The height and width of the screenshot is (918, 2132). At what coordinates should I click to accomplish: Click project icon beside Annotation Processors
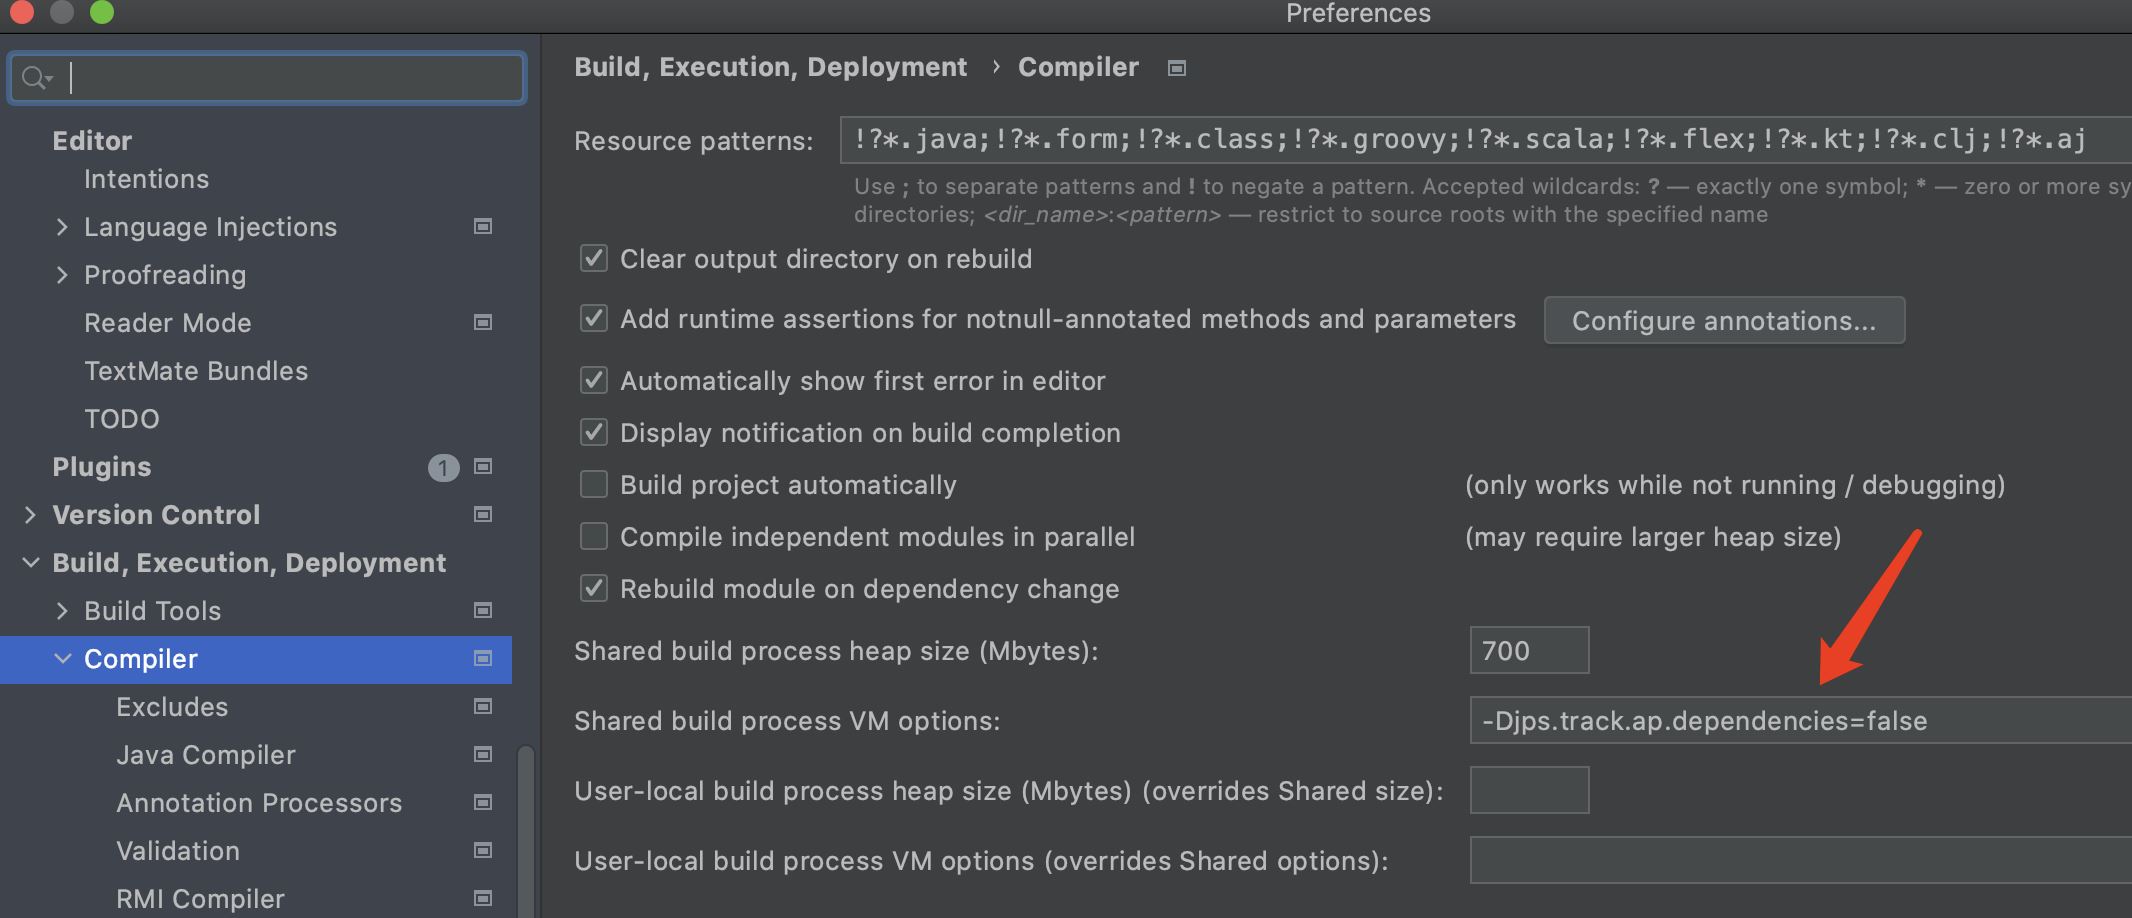[x=483, y=803]
